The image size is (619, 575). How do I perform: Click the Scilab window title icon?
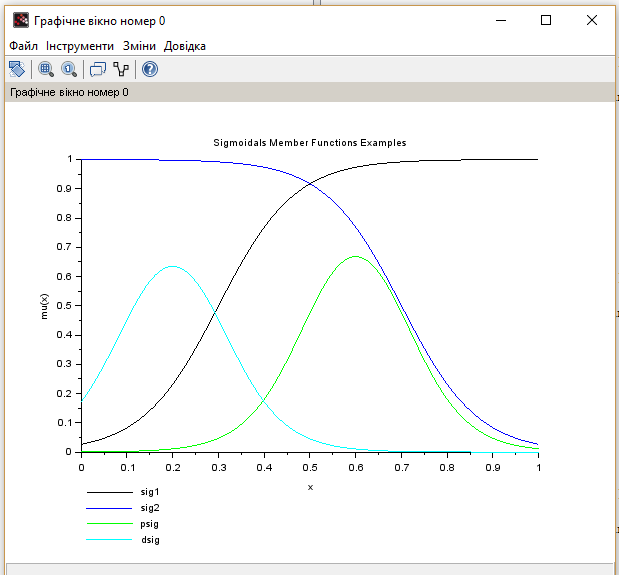(20, 20)
